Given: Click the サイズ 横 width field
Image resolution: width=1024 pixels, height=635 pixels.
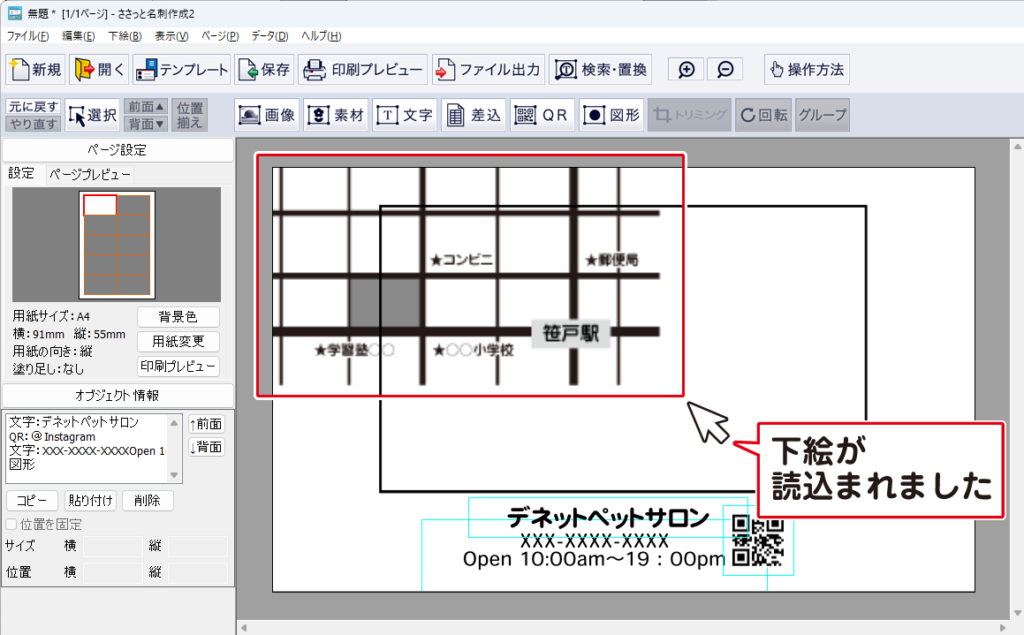Looking at the screenshot, I should pos(112,546).
